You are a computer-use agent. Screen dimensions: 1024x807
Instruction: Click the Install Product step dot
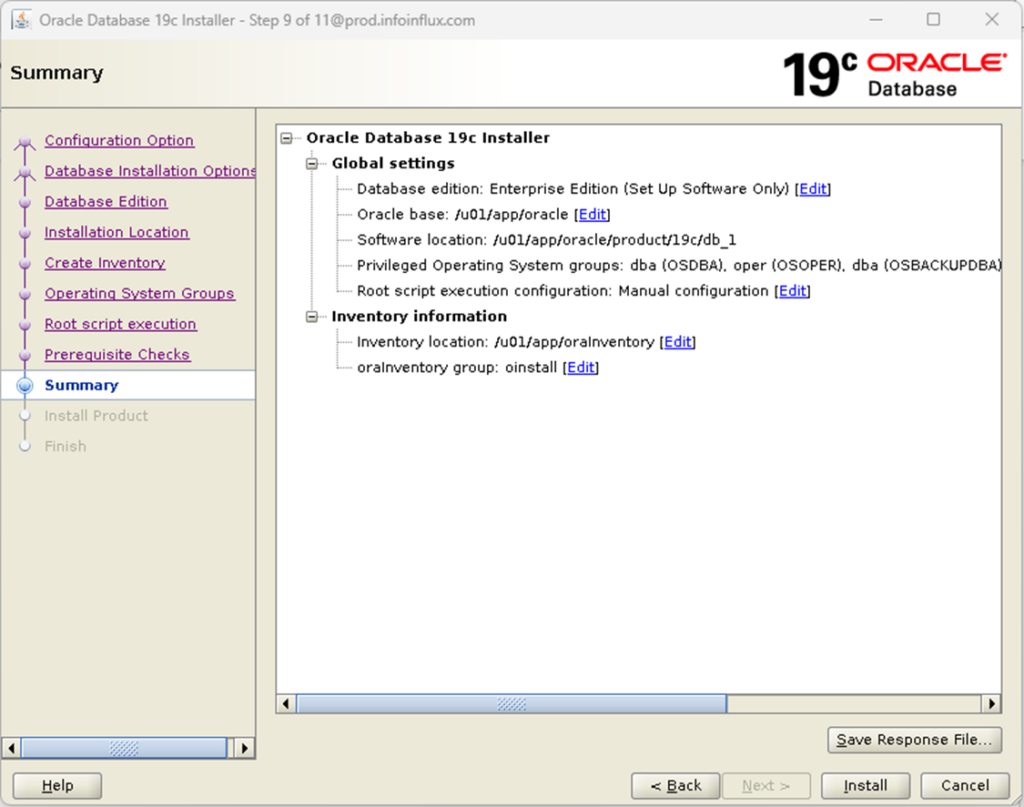[24, 416]
